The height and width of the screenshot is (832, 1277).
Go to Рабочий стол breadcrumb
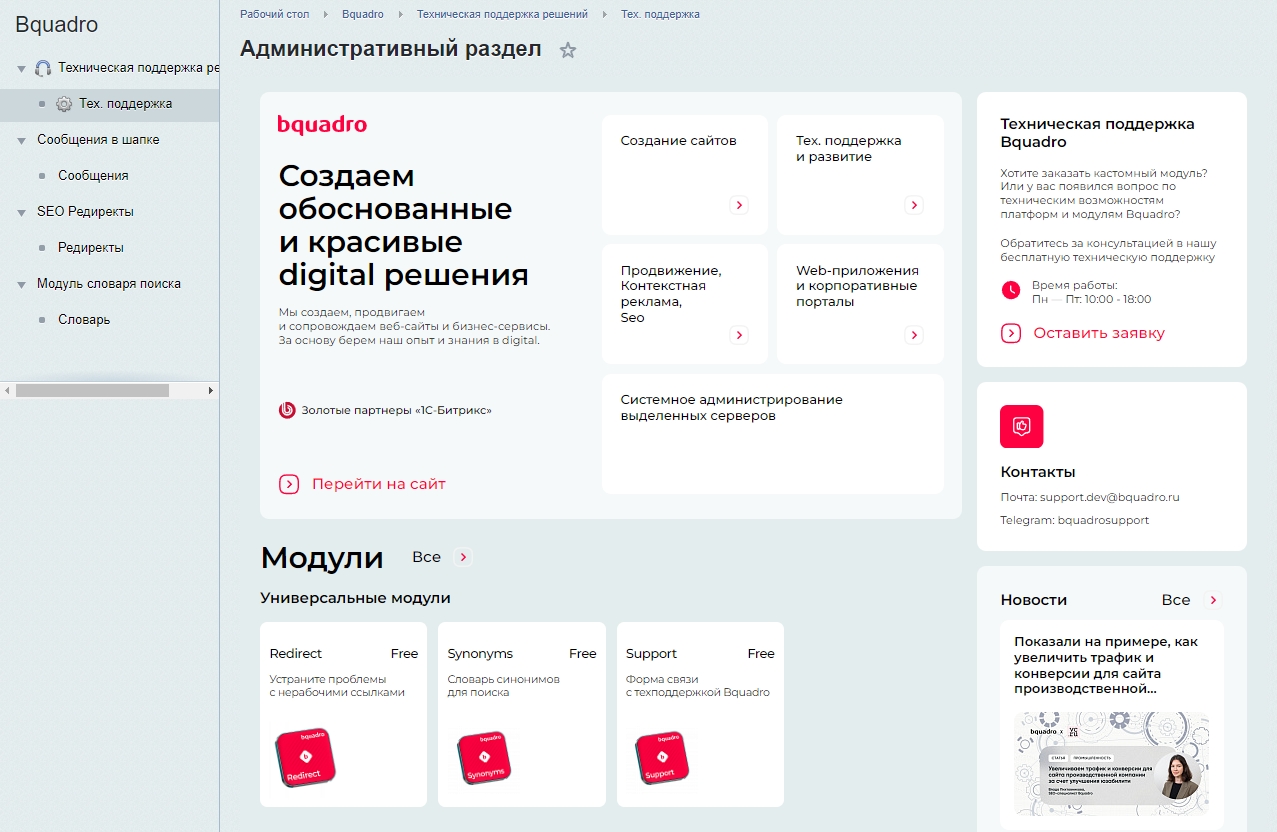coord(274,14)
